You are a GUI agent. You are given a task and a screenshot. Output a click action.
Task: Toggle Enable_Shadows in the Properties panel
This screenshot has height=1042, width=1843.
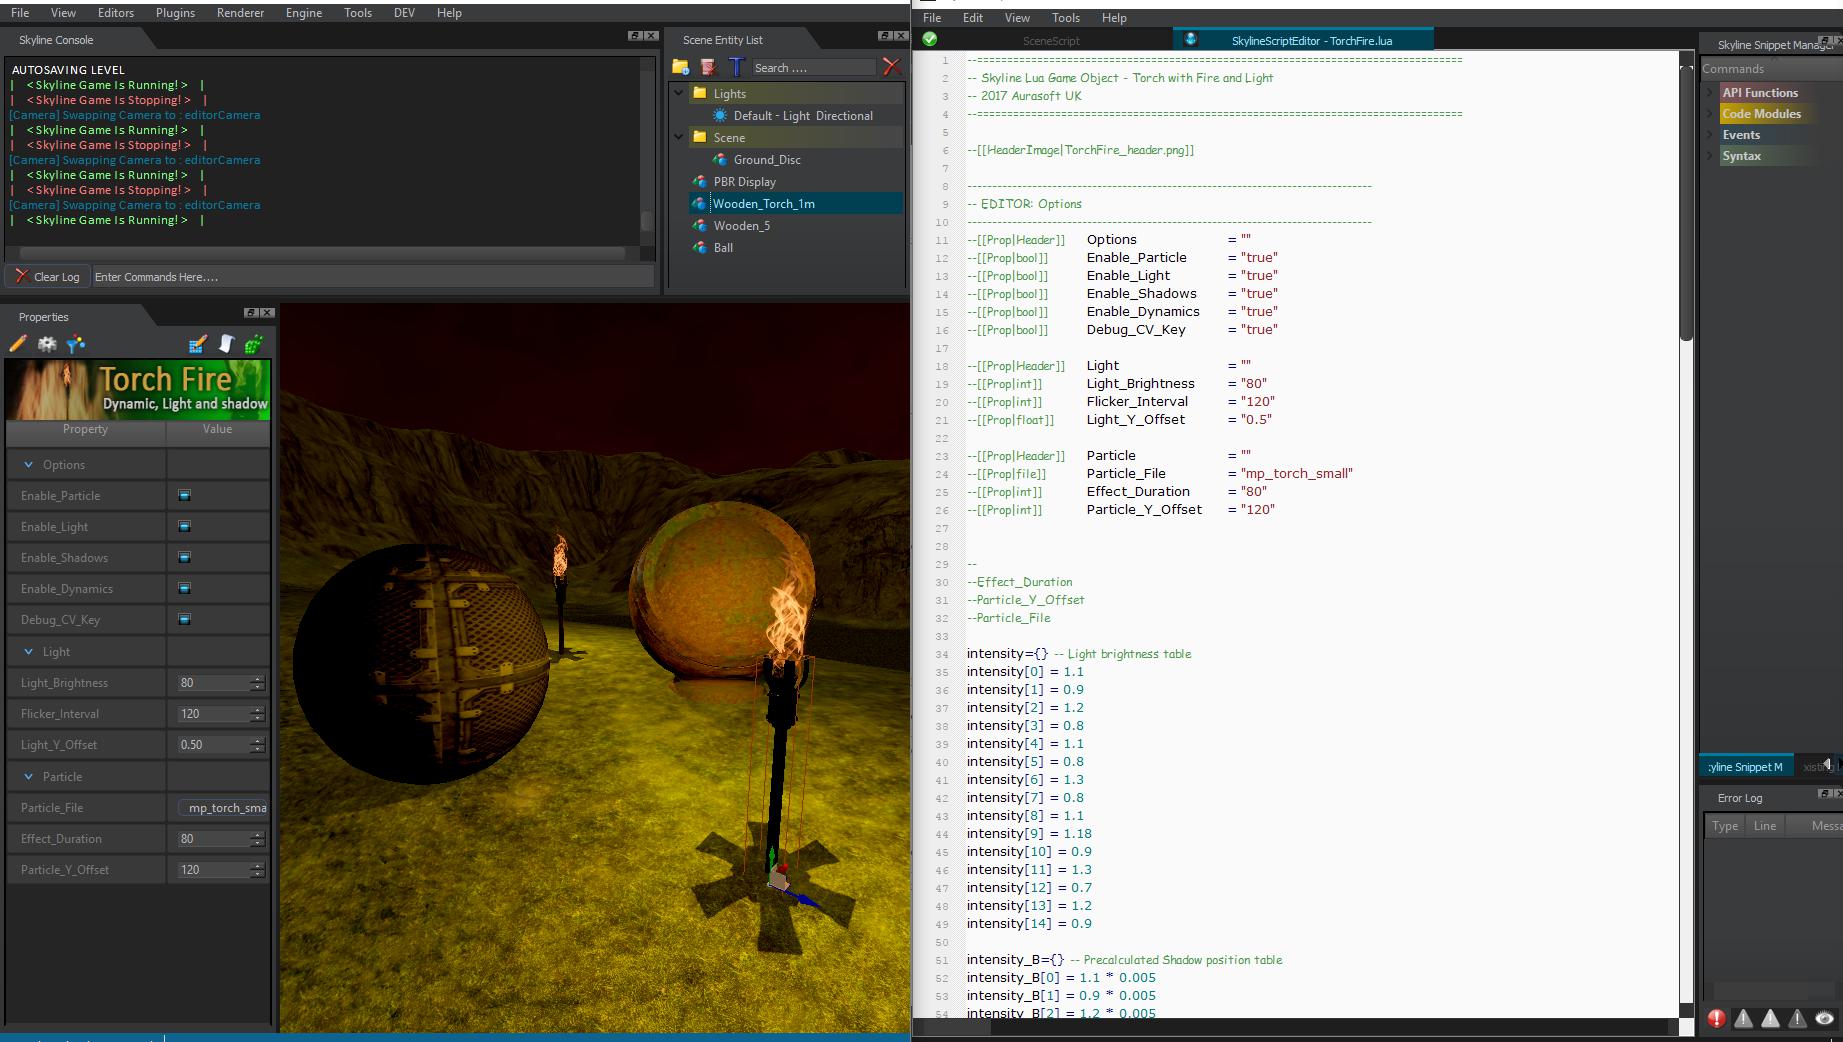pos(183,557)
